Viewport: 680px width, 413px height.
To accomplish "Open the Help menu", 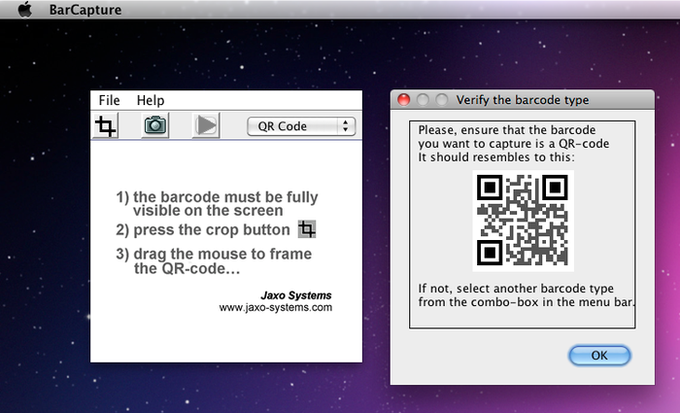I will coord(150,100).
